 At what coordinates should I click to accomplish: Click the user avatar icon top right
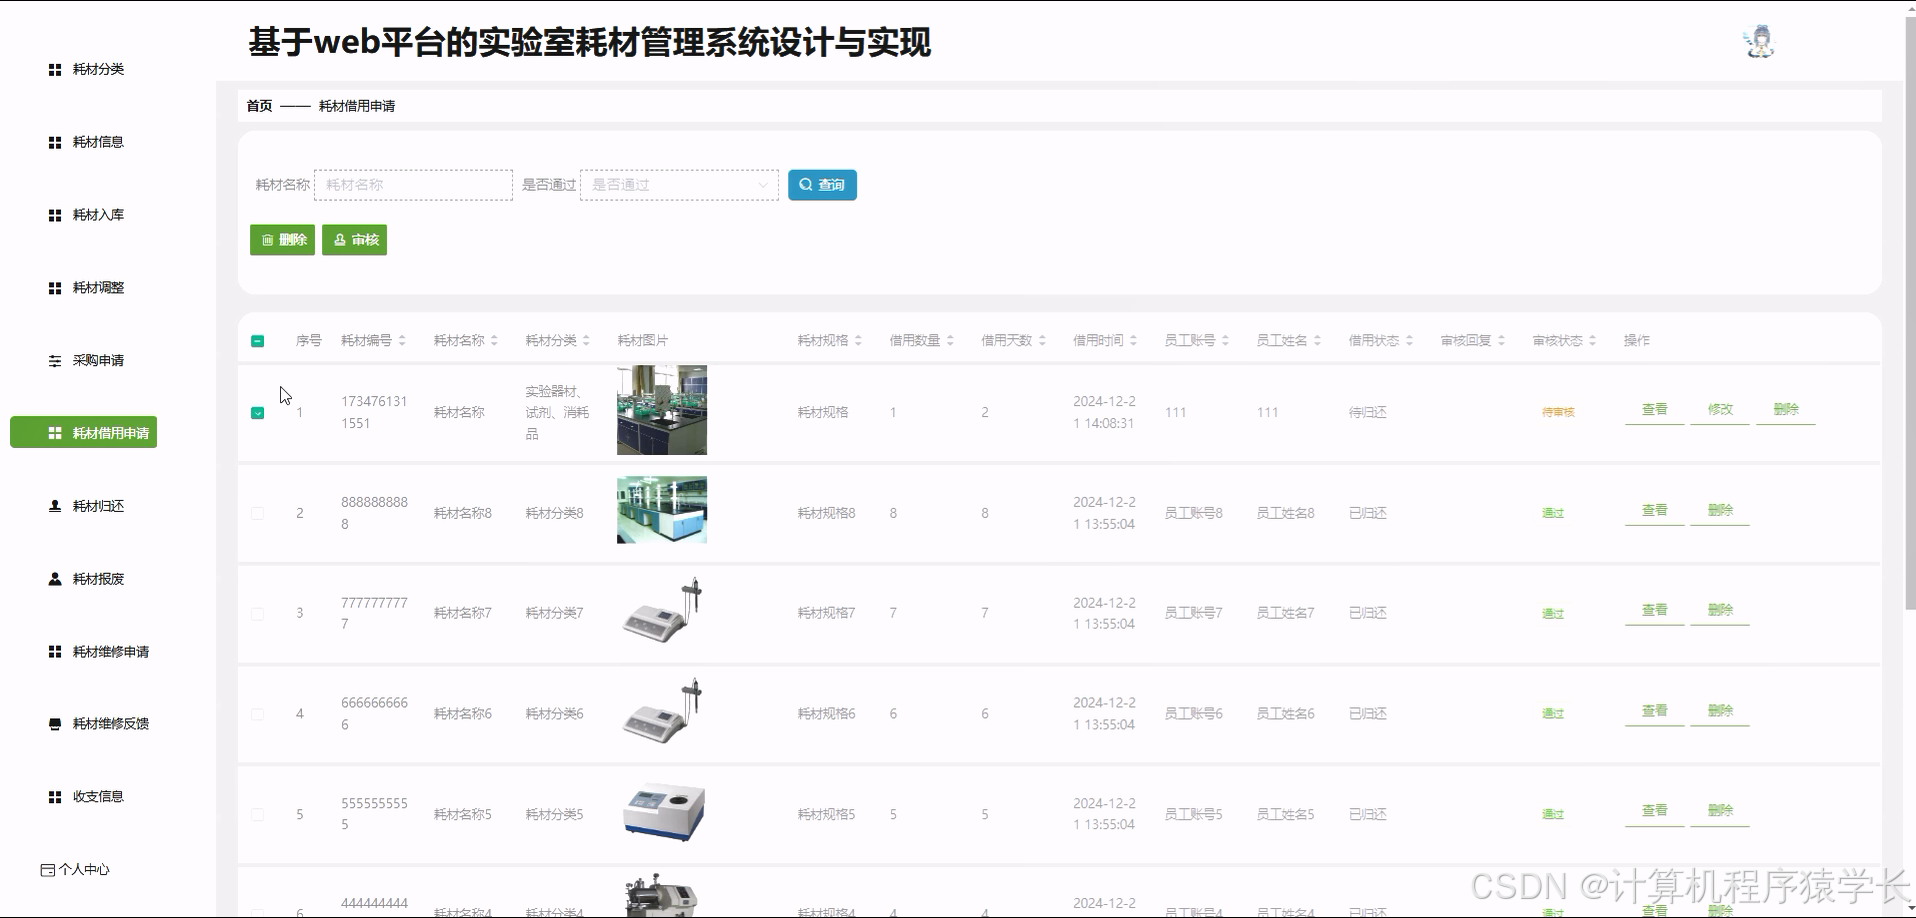[1758, 40]
